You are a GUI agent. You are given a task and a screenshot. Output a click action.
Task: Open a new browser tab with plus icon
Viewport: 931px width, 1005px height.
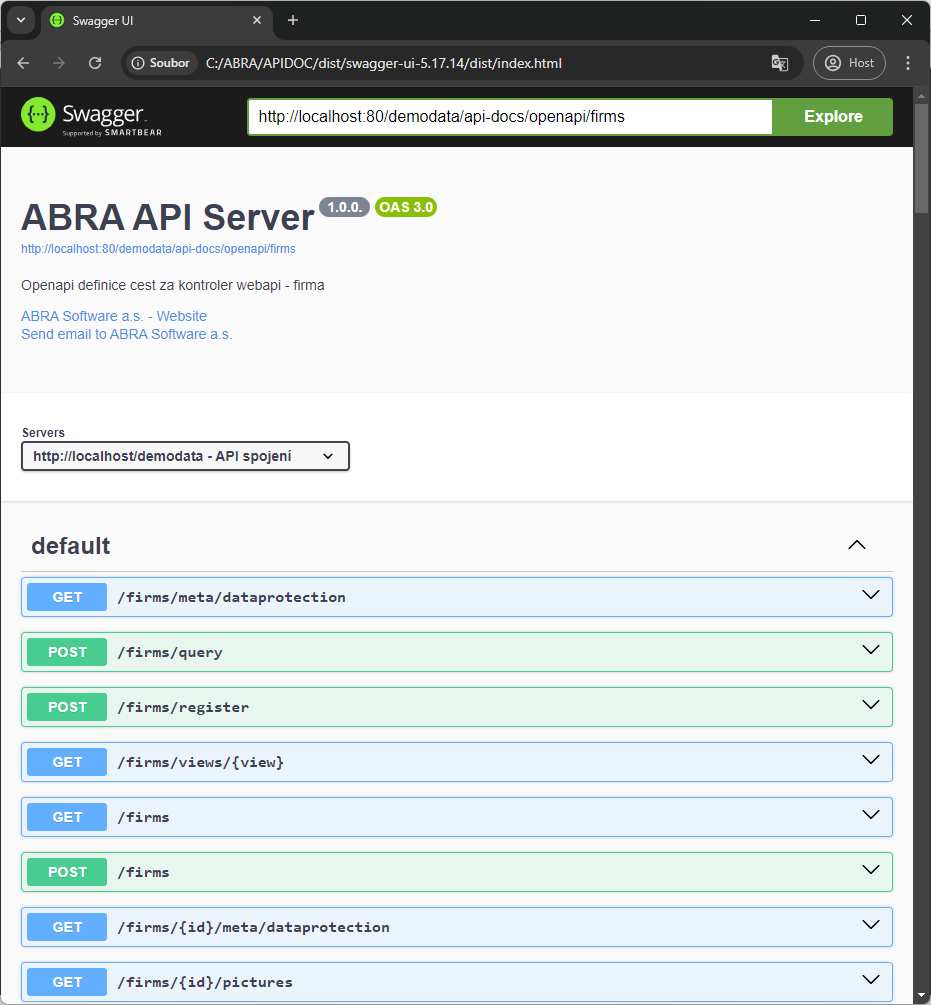(x=293, y=20)
